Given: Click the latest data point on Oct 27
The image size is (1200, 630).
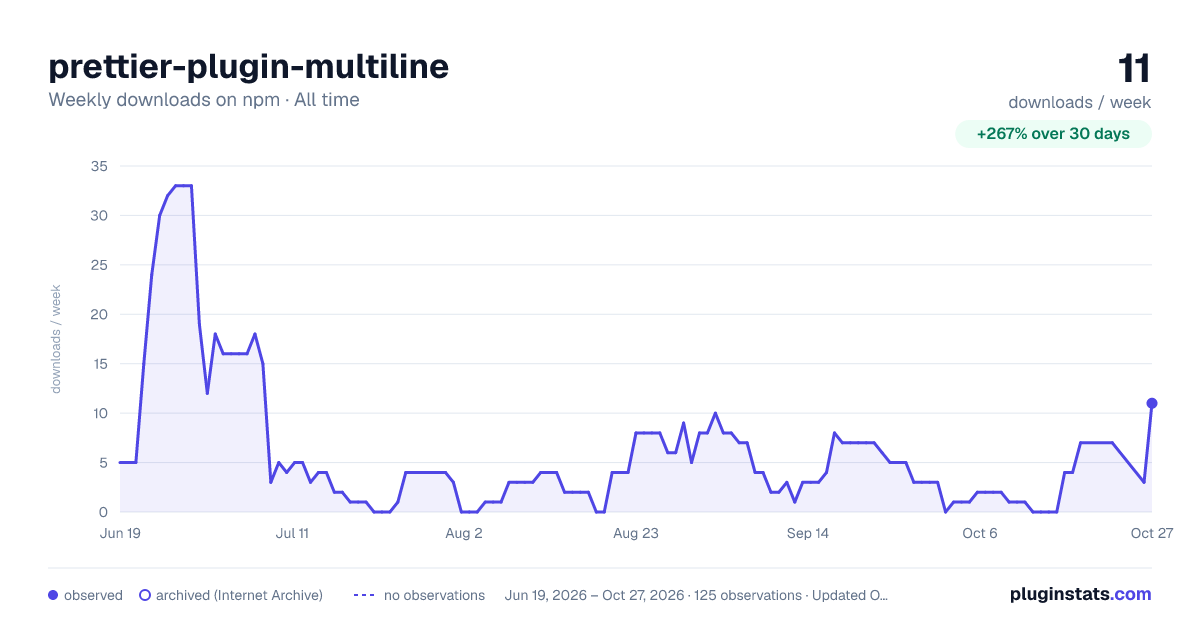Looking at the screenshot, I should pos(1152,403).
